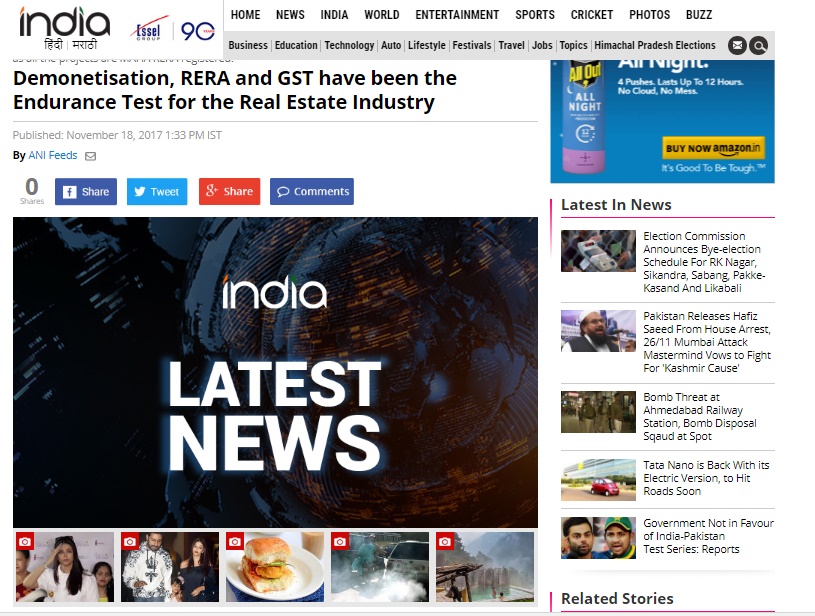Click Buy Now Amazon.in ad button
Image resolution: width=815 pixels, height=616 pixels.
pyautogui.click(x=713, y=148)
